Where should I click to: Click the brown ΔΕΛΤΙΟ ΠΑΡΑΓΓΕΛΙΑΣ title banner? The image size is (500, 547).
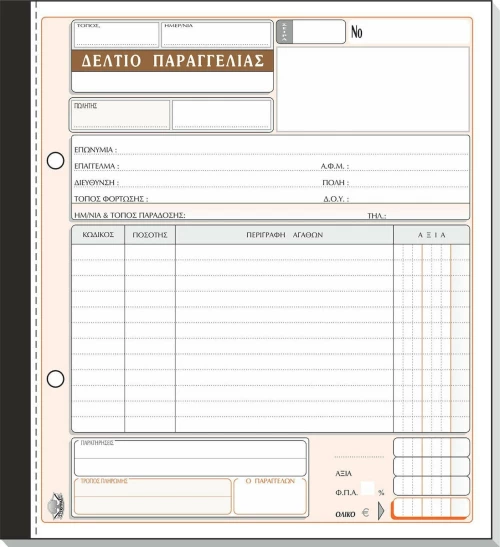click(172, 61)
